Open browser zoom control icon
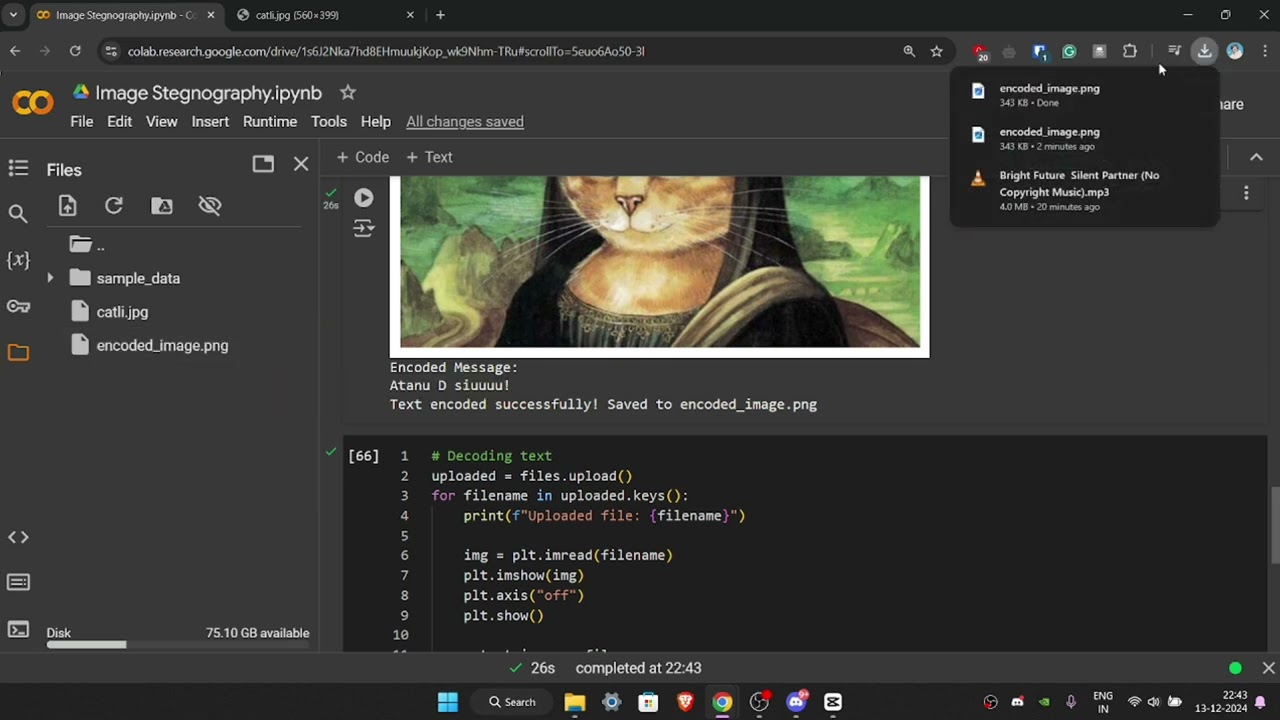This screenshot has width=1280, height=720. 909,51
